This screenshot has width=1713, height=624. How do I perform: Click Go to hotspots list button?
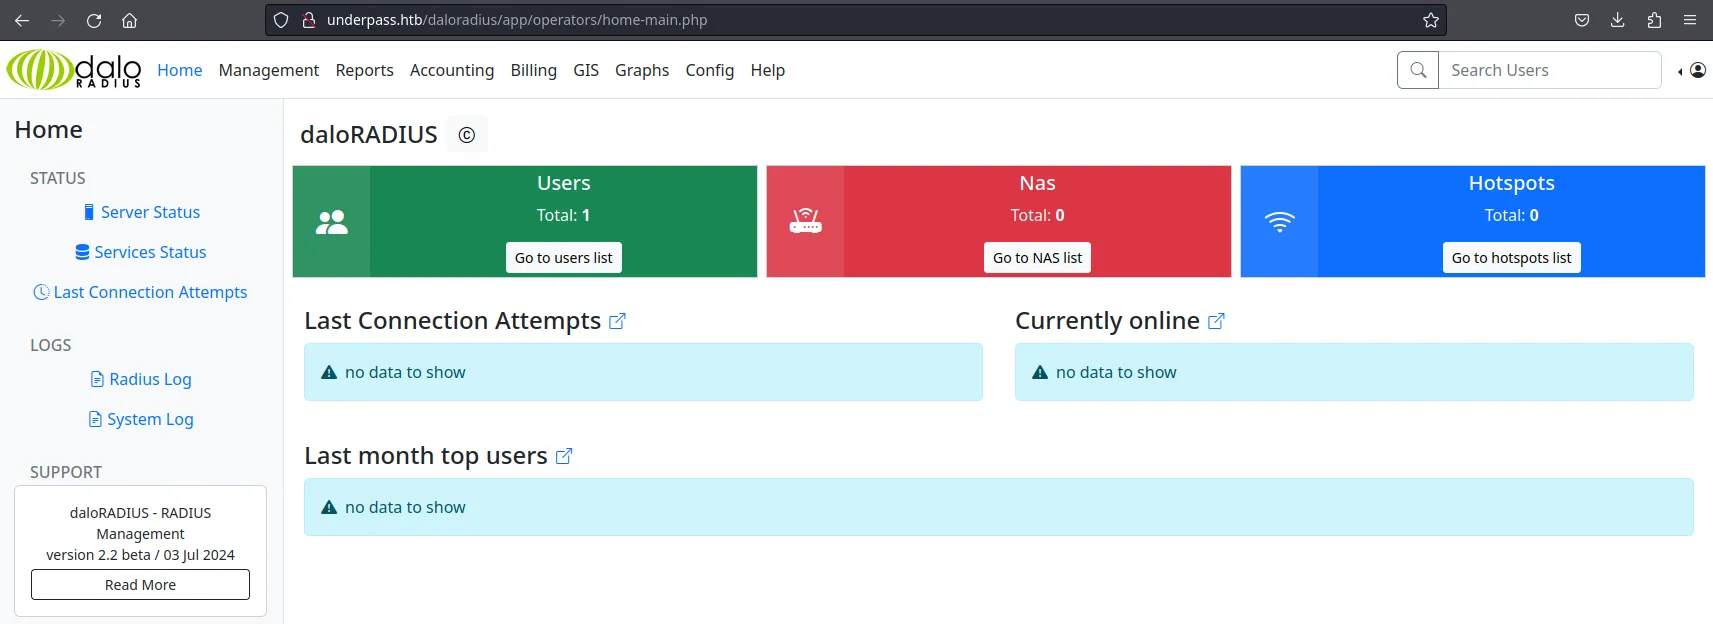[x=1512, y=258]
